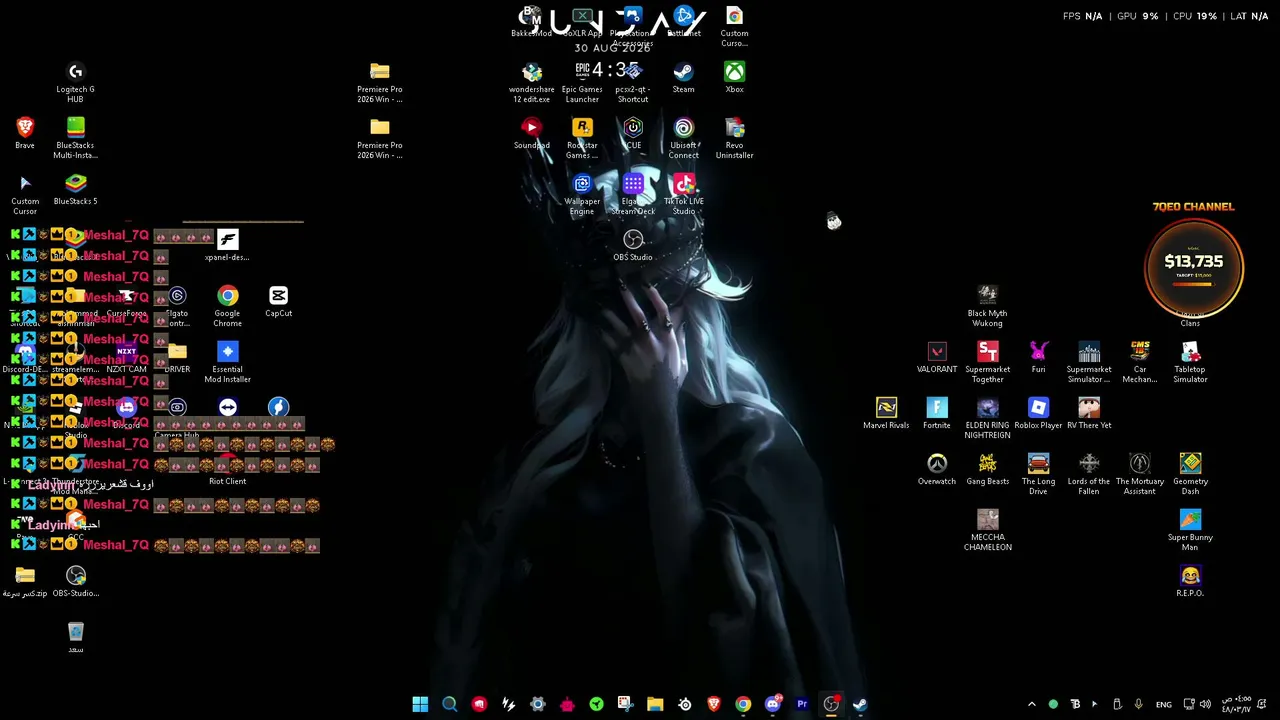Select the Super Bunny Man icon
This screenshot has width=1280, height=720.
[x=1190, y=530]
